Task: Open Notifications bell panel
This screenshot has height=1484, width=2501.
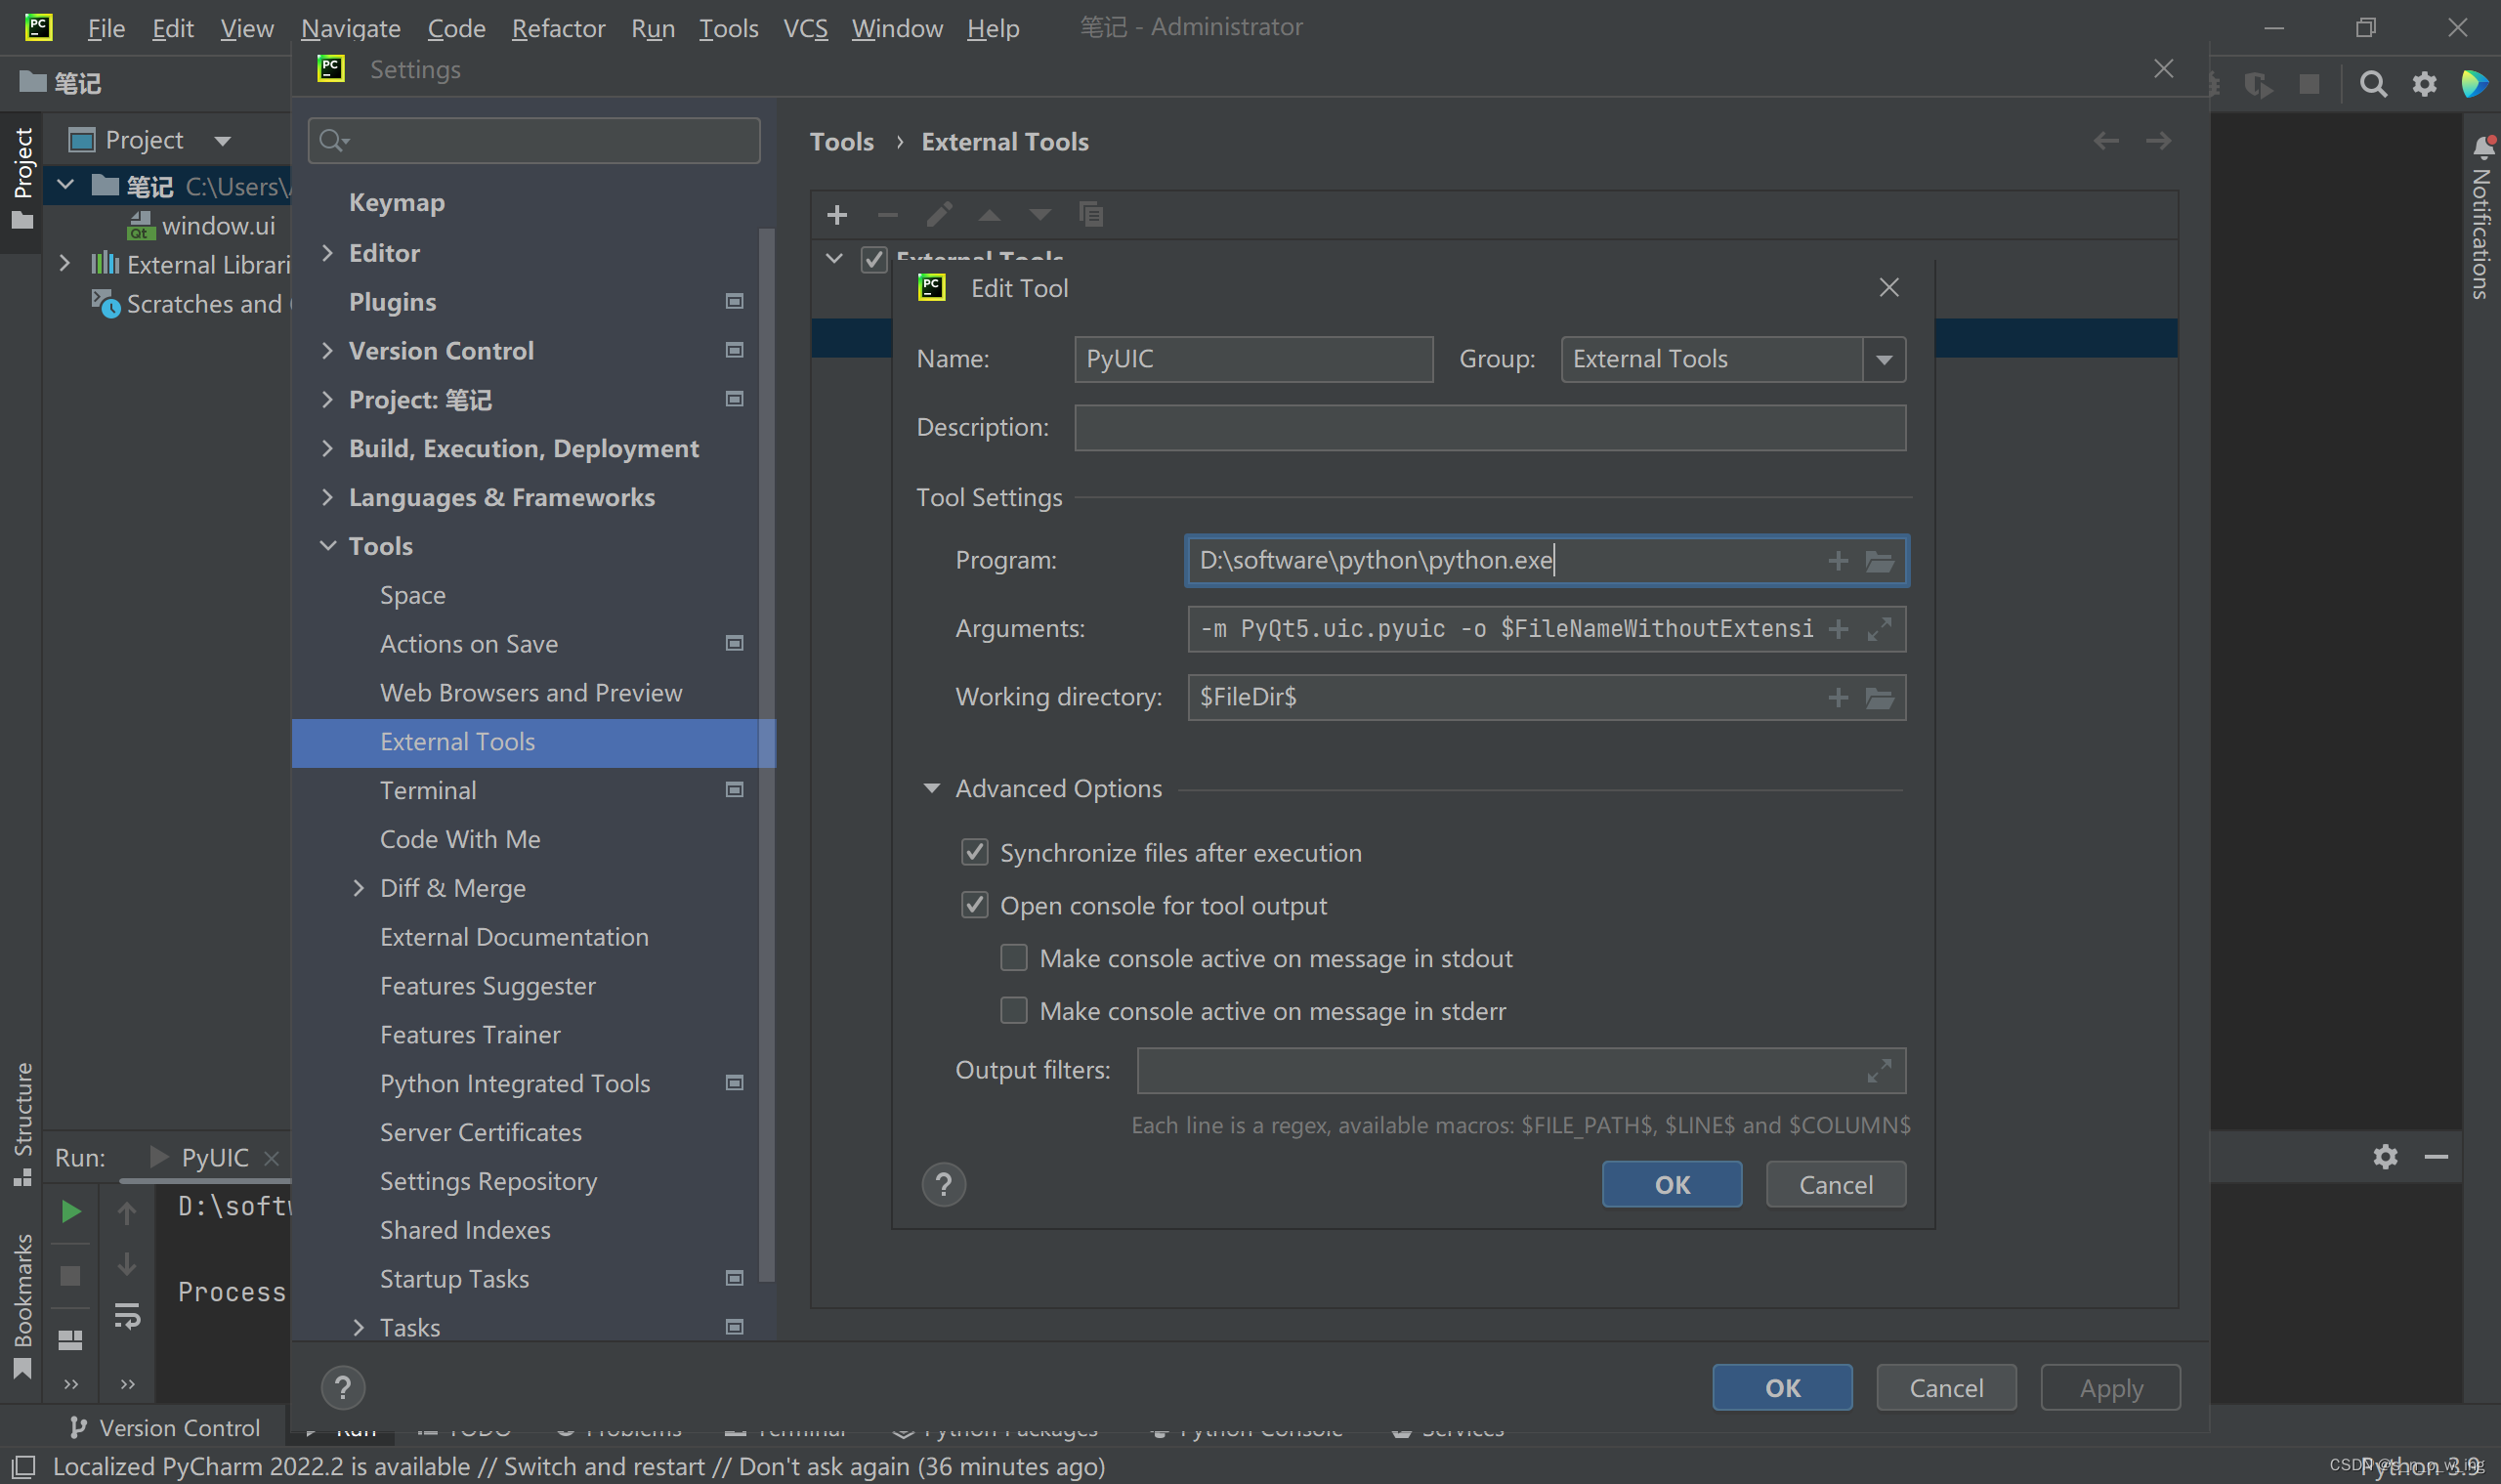Action: click(x=2484, y=147)
